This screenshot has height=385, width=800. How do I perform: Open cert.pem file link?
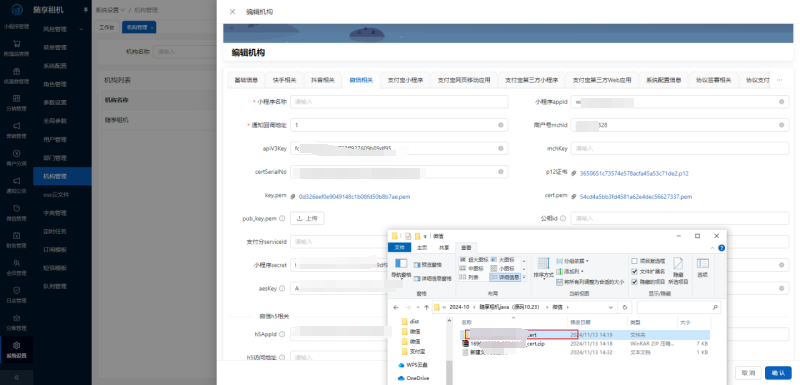point(636,196)
